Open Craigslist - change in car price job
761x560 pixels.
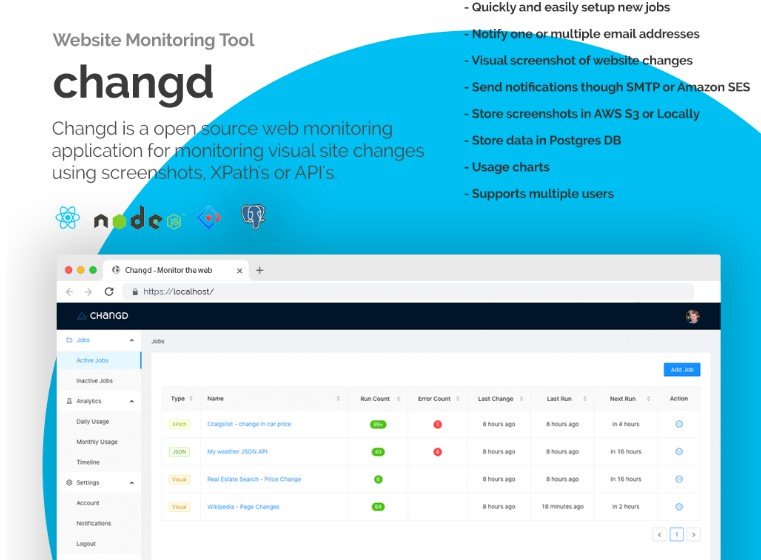point(249,424)
